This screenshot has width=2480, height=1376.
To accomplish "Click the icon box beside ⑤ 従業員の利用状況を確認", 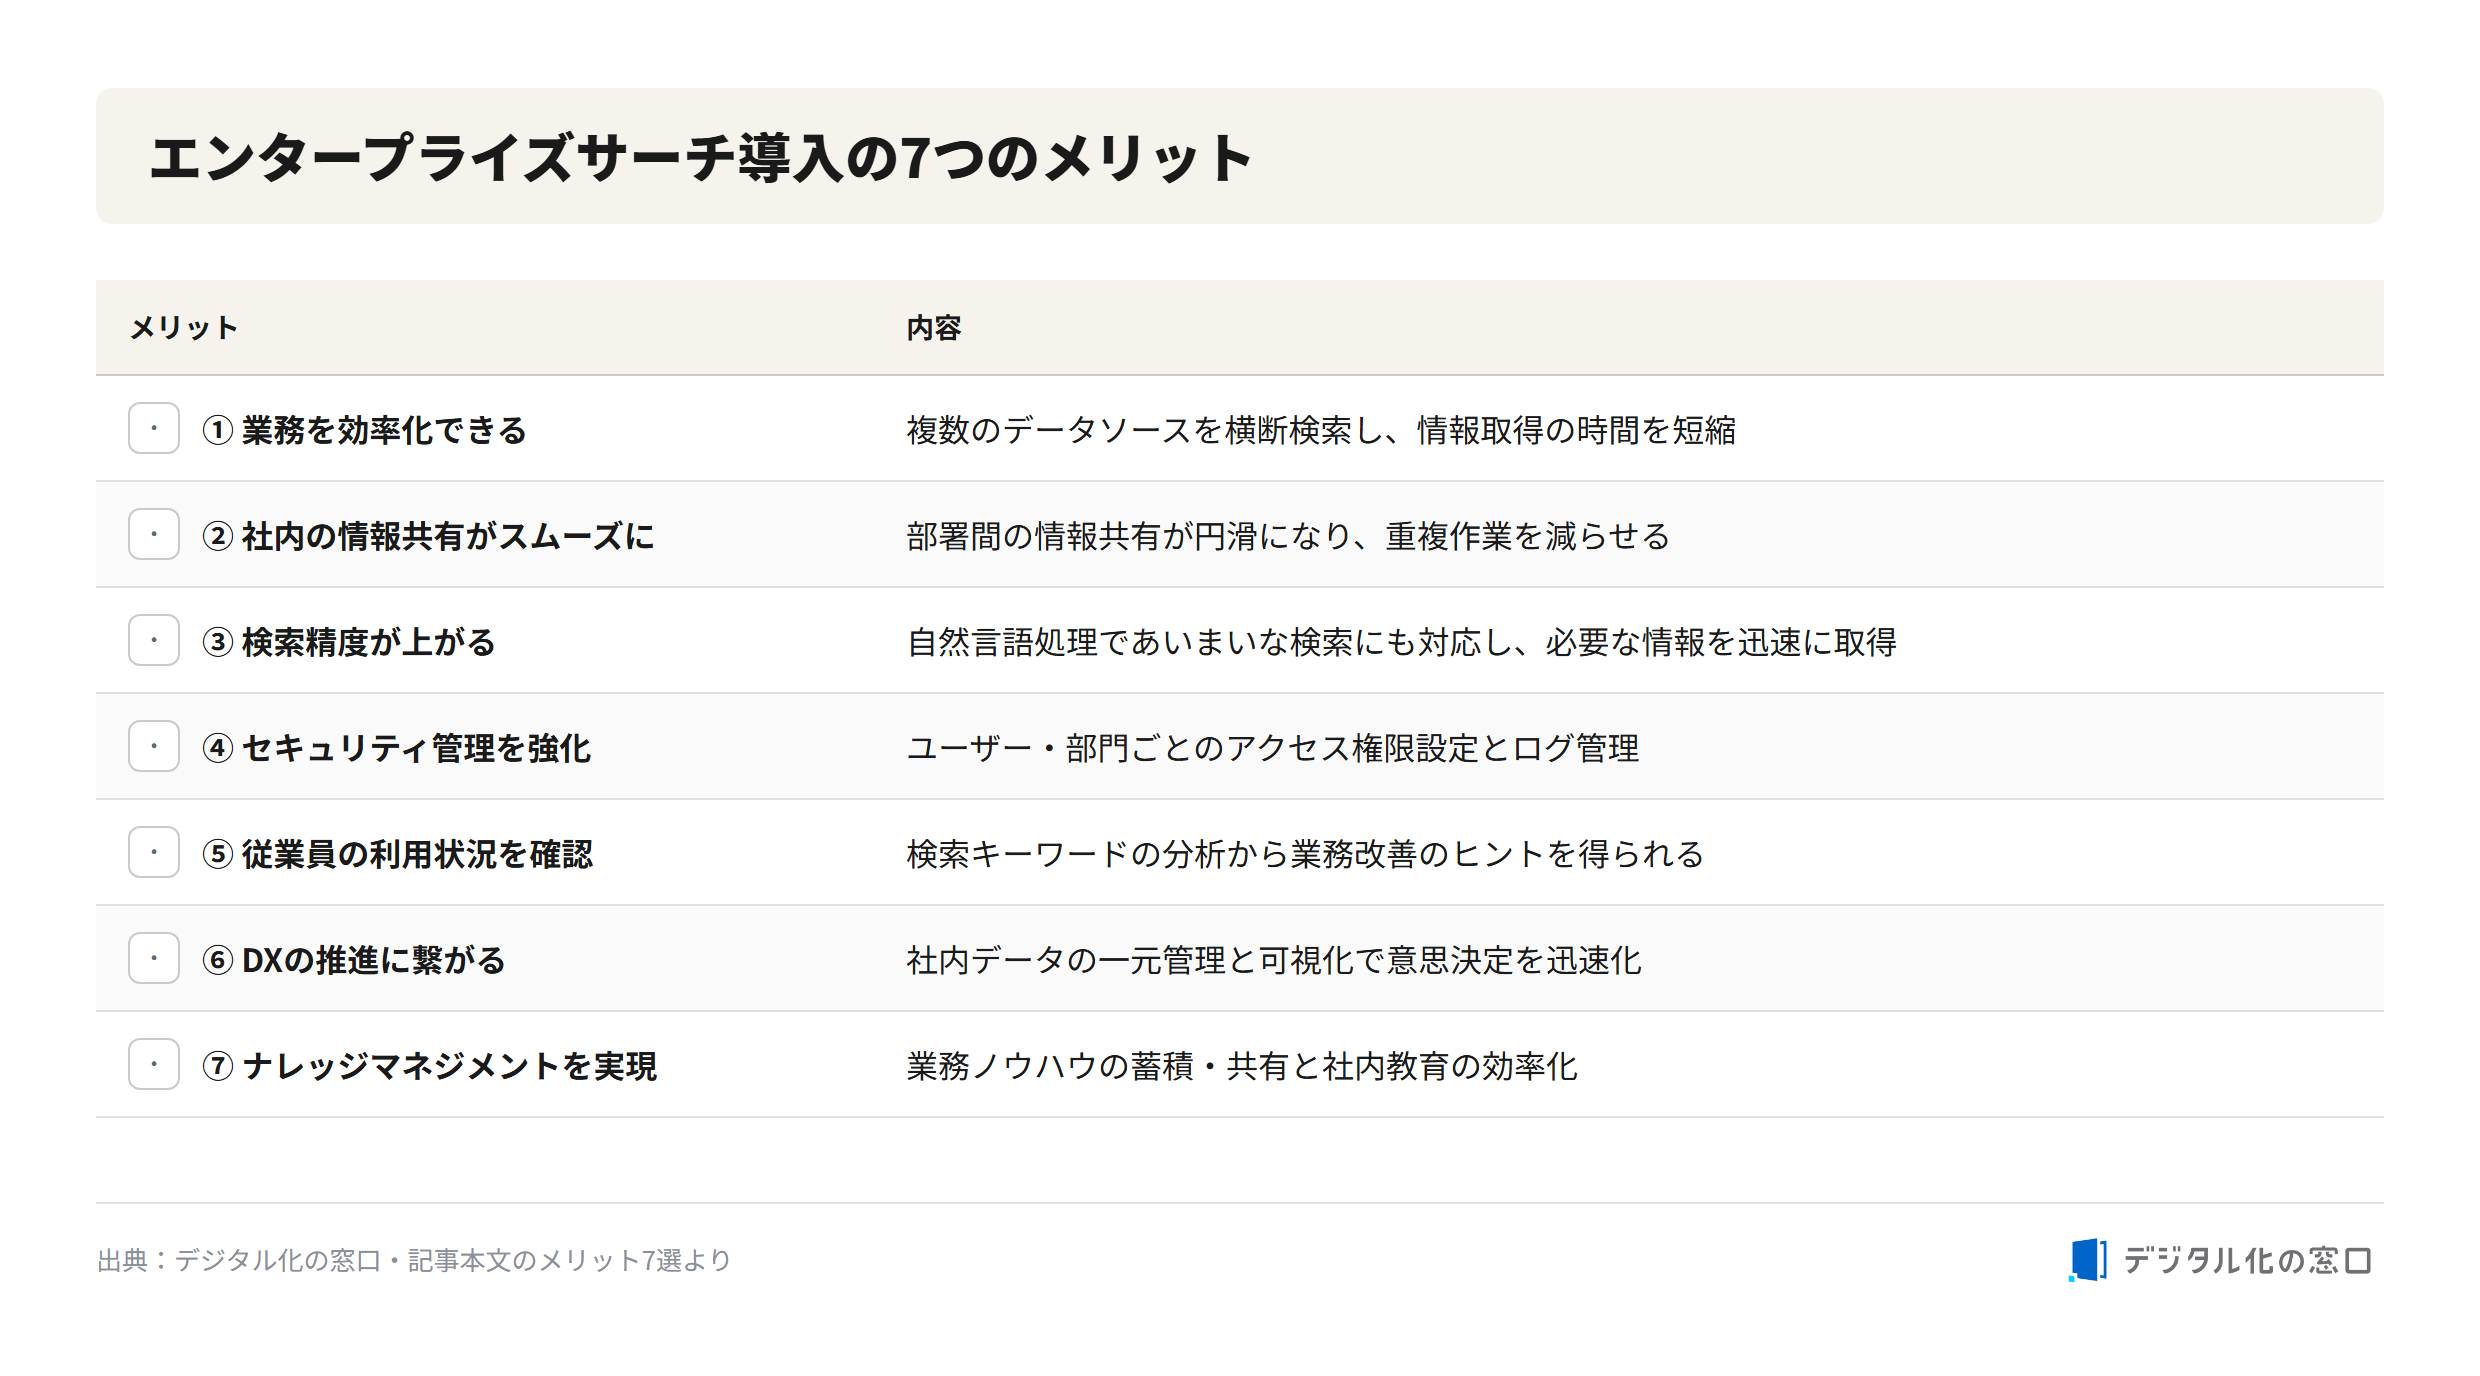I will tap(154, 852).
